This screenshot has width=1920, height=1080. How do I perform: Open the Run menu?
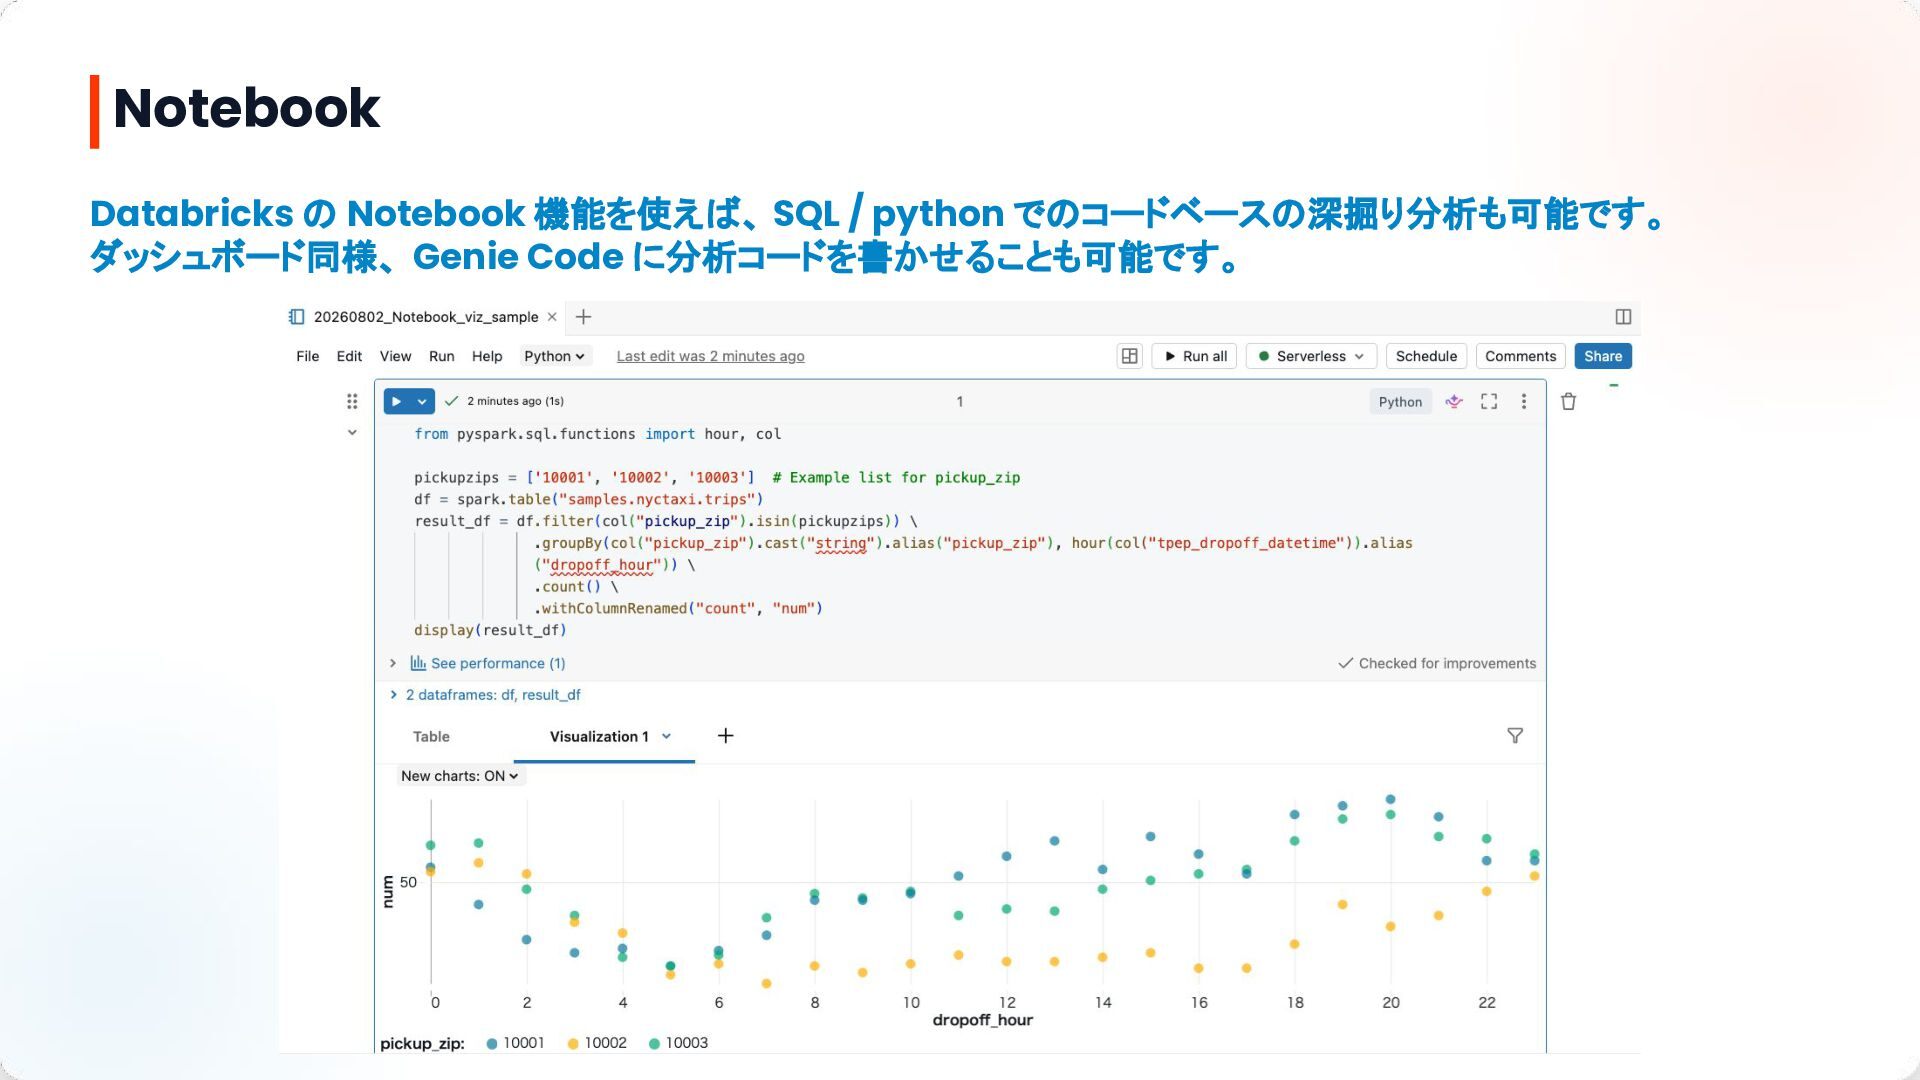tap(441, 356)
